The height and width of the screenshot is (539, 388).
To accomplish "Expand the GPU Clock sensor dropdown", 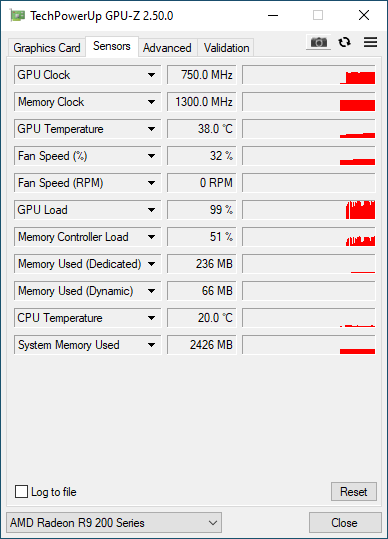I will point(151,75).
